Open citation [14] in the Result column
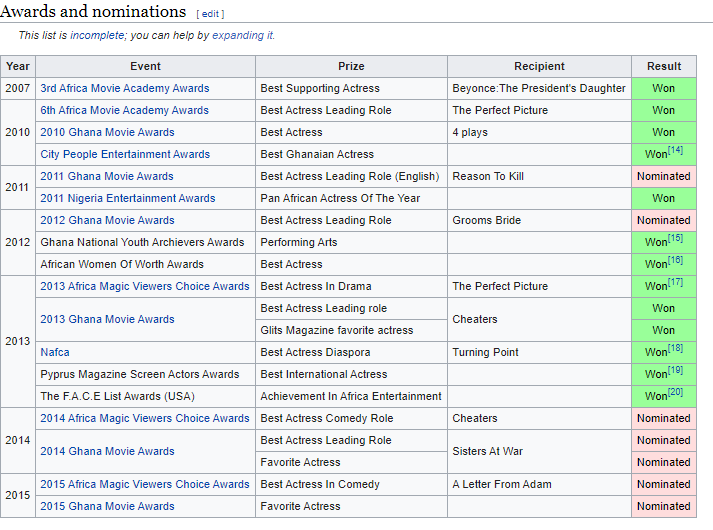 tap(675, 150)
